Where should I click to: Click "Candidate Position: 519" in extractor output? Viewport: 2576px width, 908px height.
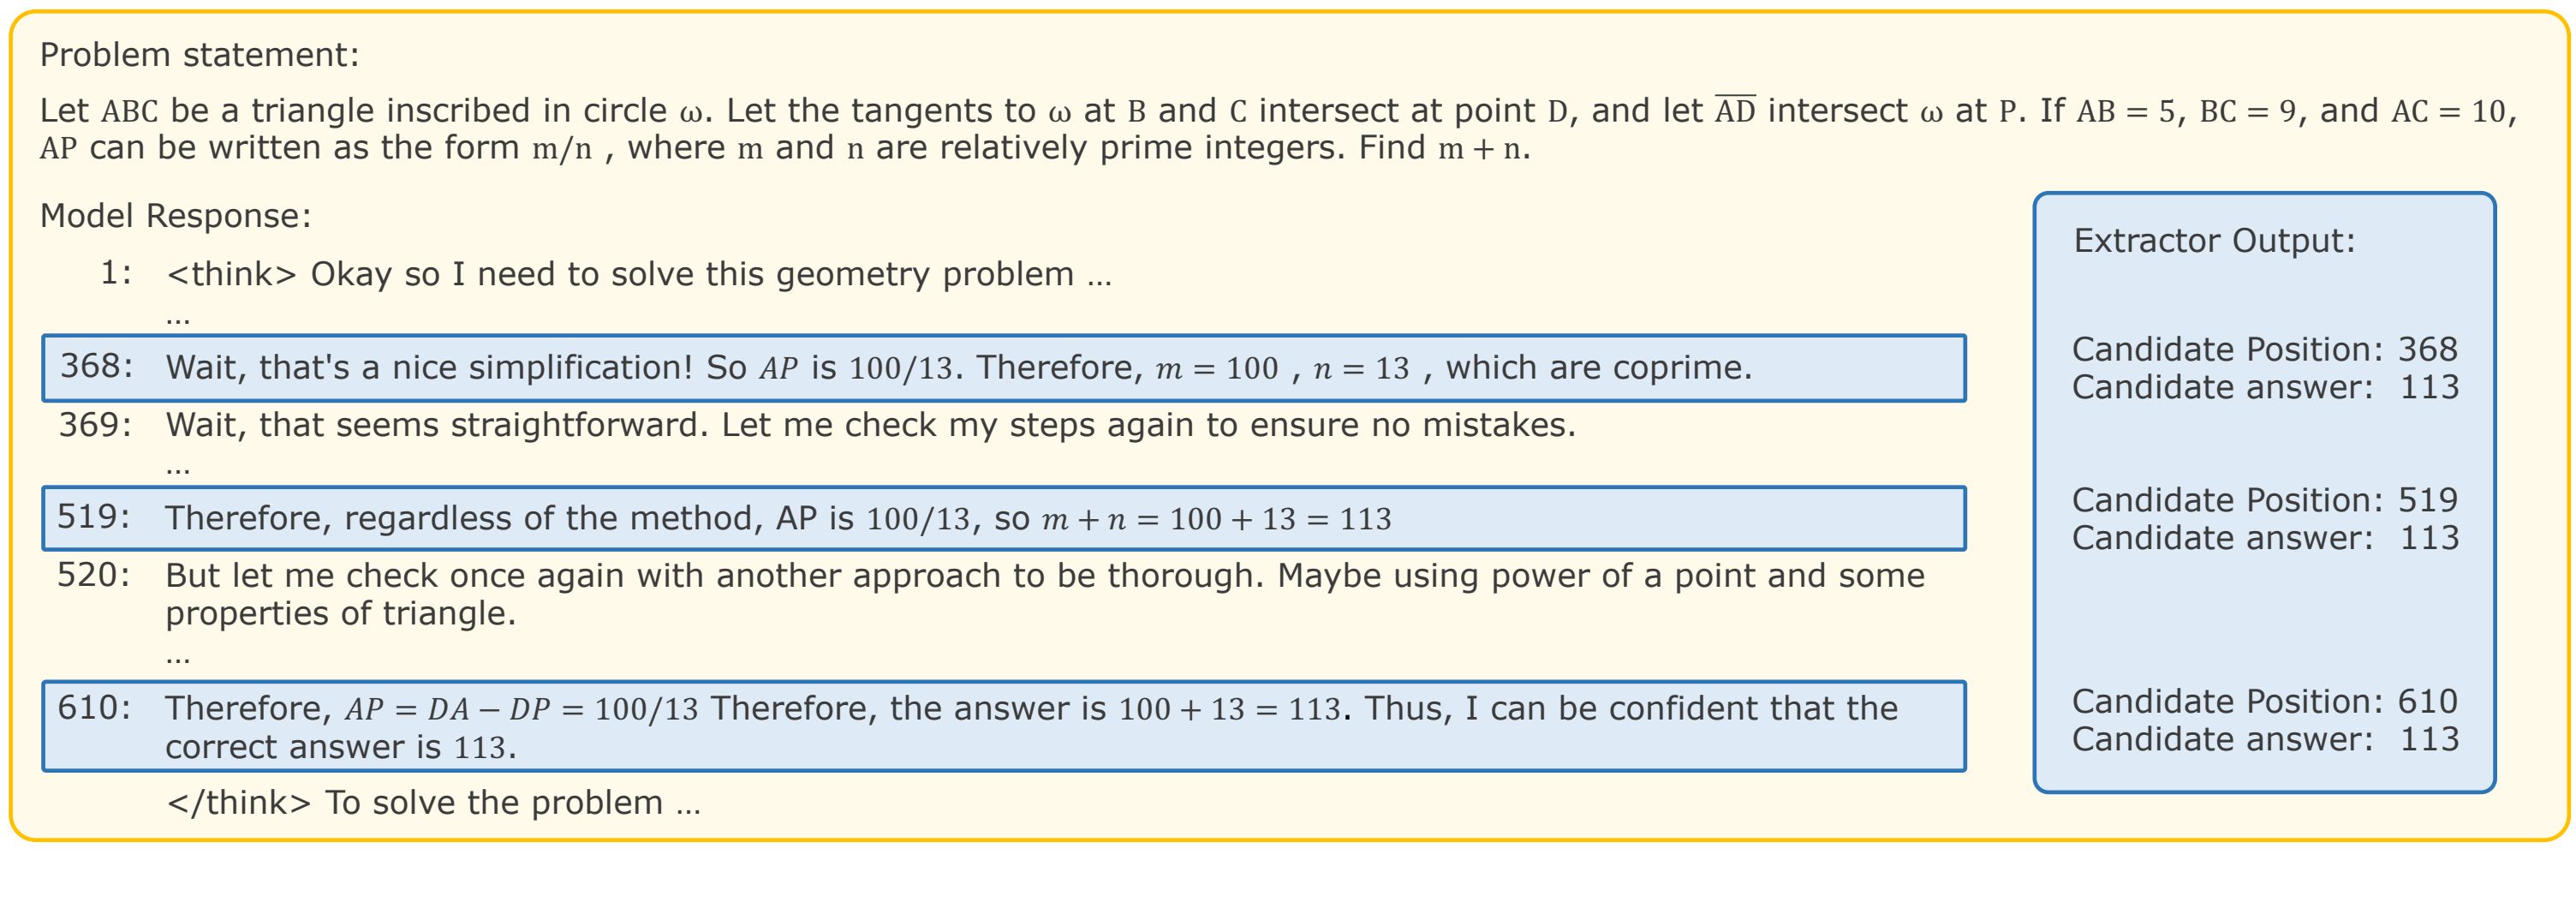tap(2264, 500)
